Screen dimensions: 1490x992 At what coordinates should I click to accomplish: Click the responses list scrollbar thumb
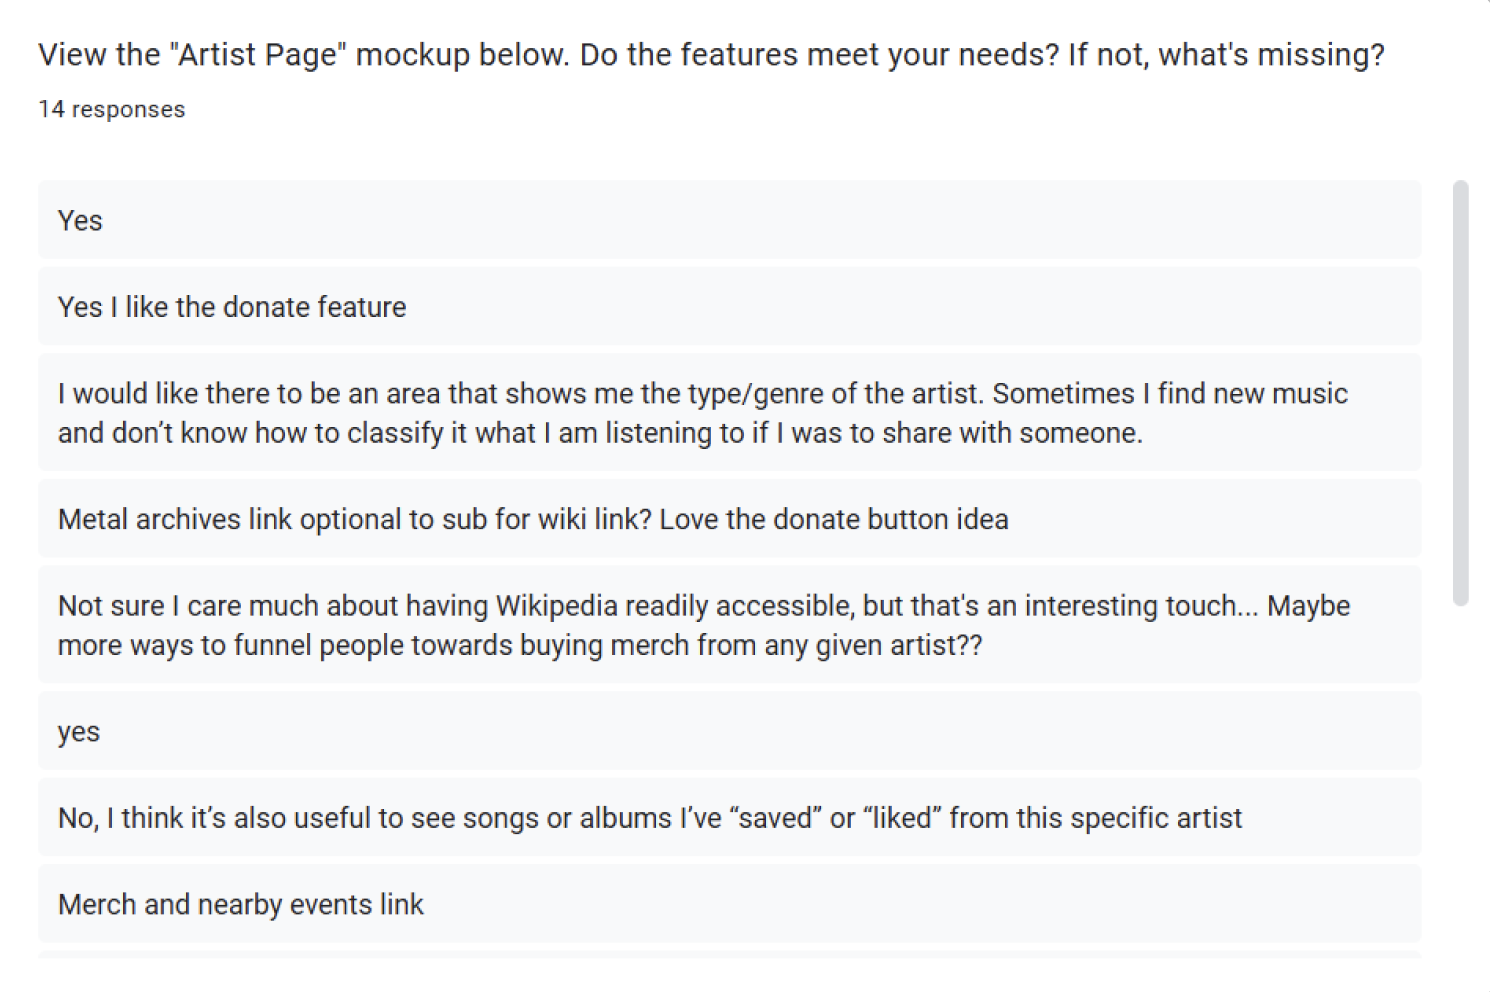coord(1461,392)
